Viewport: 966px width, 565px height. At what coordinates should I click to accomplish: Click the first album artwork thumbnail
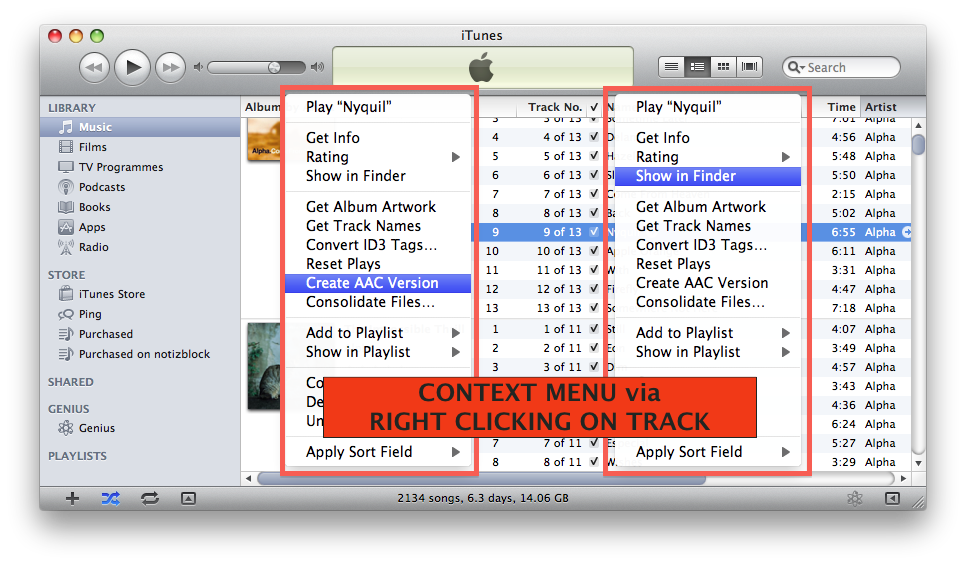click(263, 140)
